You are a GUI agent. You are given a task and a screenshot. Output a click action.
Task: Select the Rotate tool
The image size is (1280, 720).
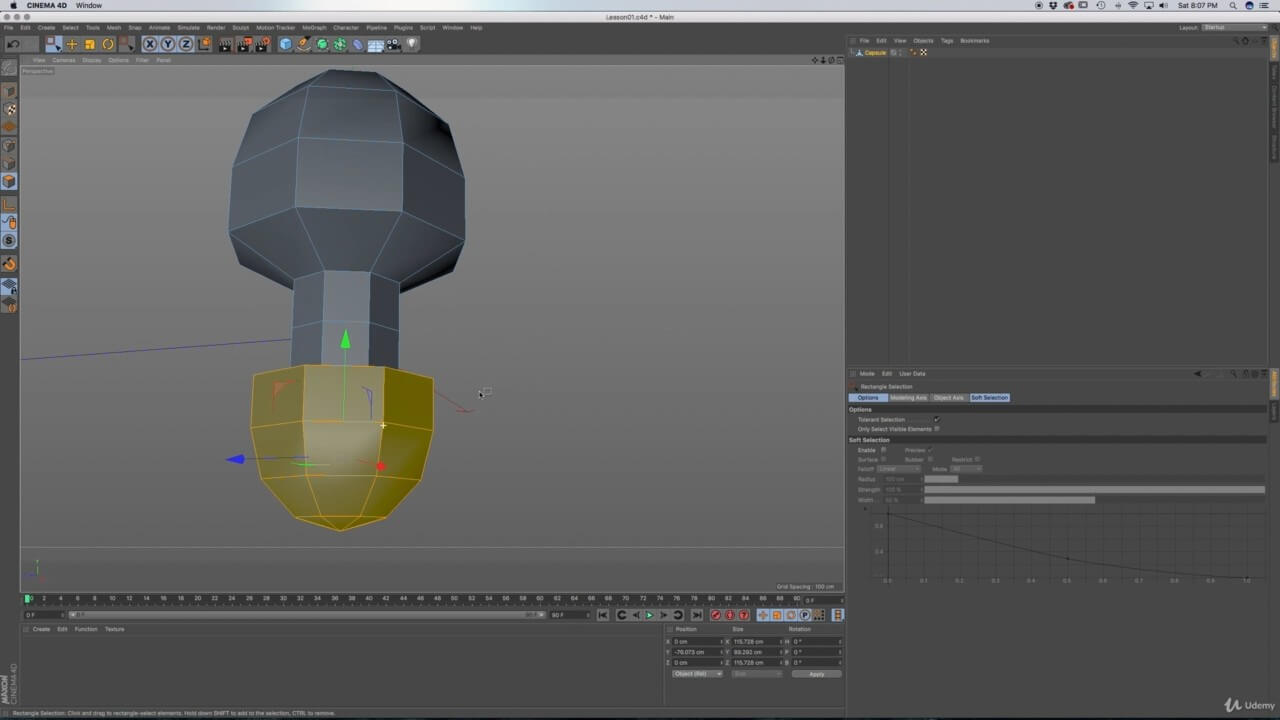point(107,44)
